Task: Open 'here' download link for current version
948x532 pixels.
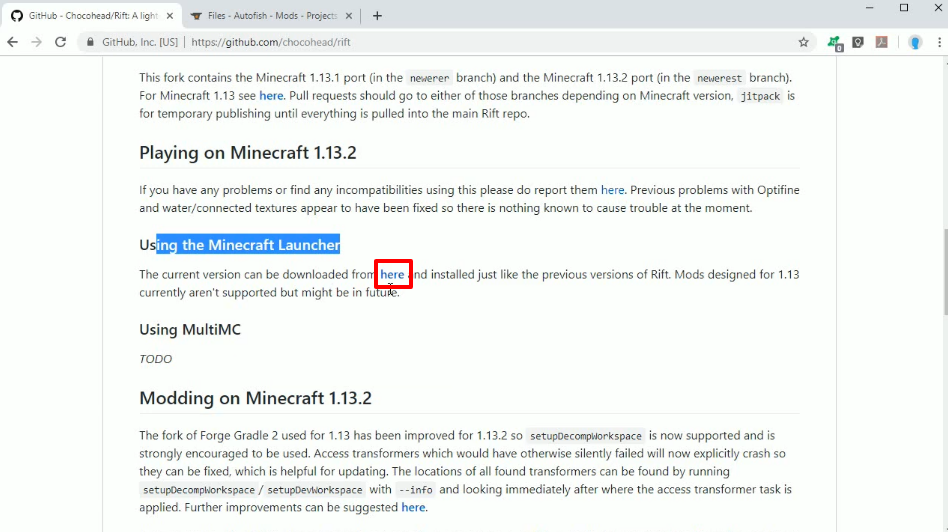Action: point(392,274)
